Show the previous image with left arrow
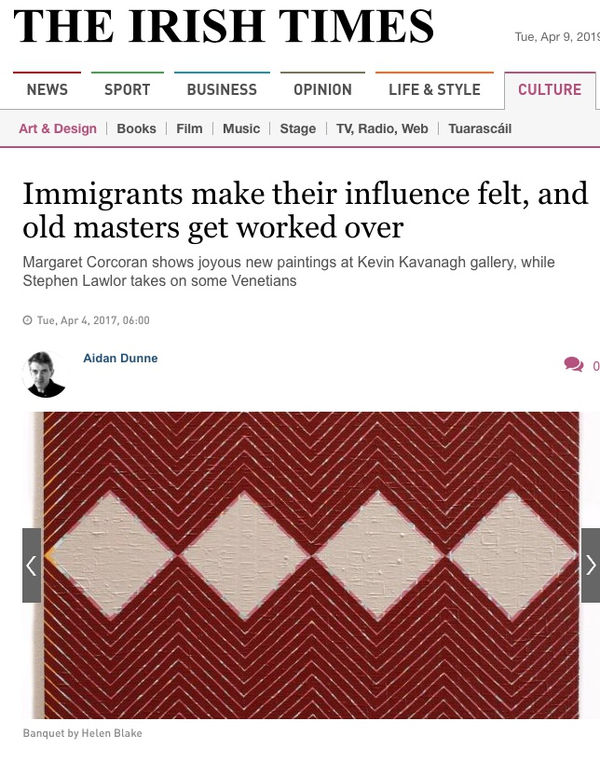This screenshot has width=600, height=774. coord(32,565)
